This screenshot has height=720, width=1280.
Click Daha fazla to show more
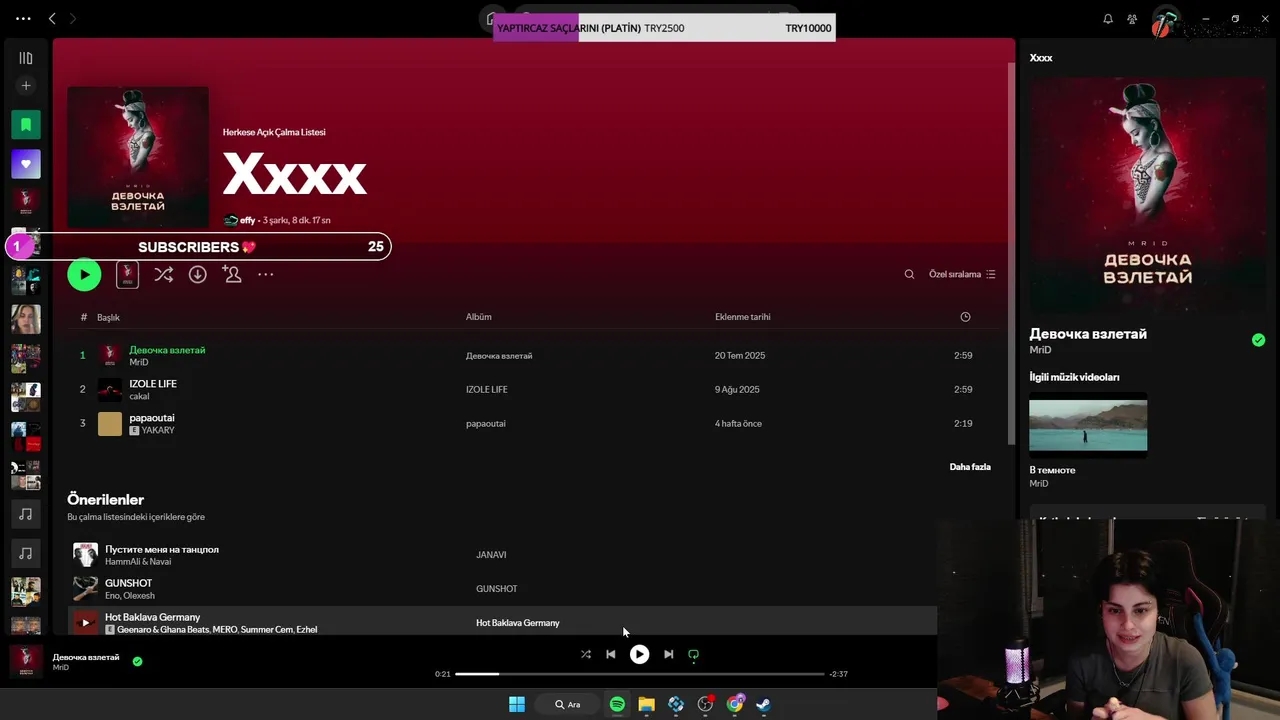coord(970,467)
